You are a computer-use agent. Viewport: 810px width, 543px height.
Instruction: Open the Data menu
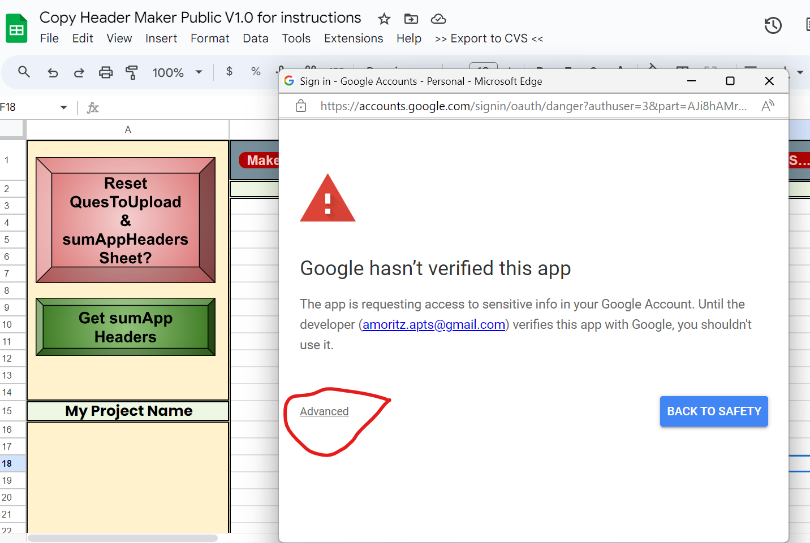(256, 38)
